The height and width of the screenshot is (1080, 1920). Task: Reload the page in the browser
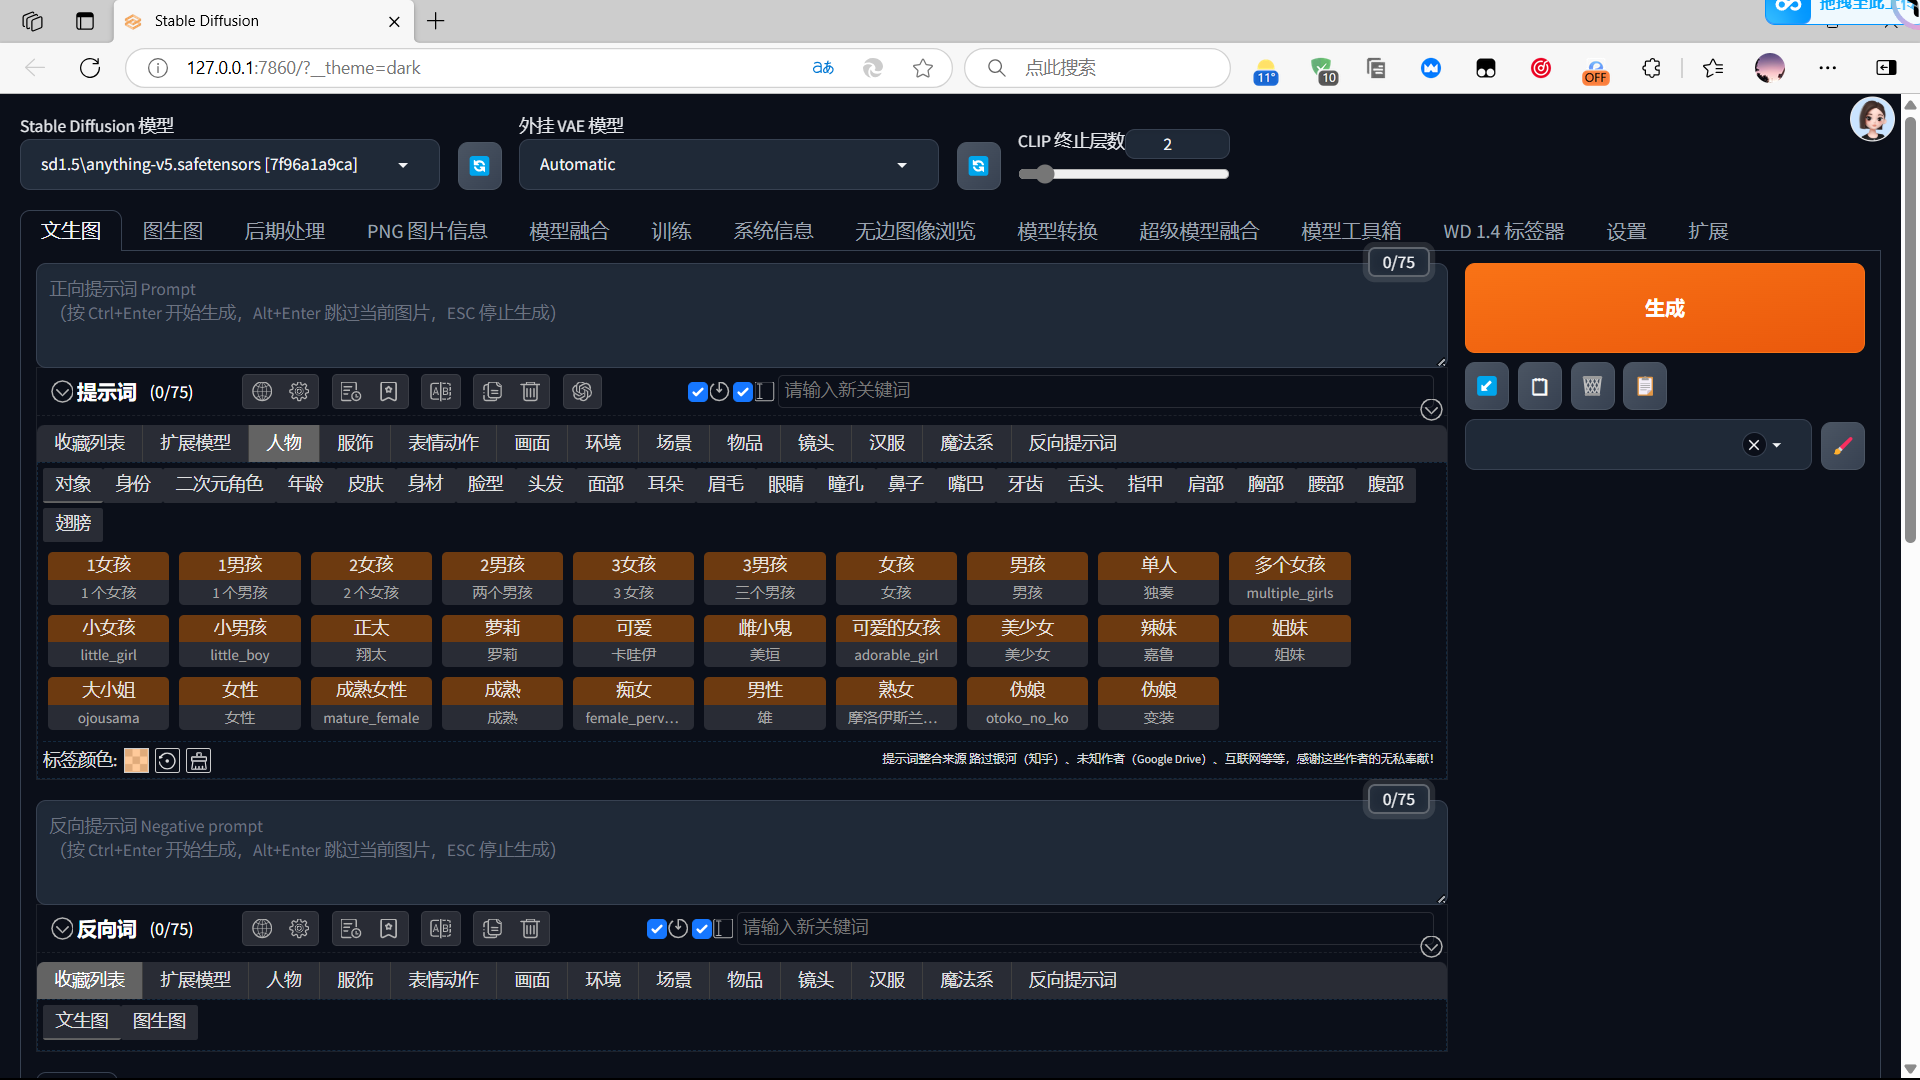(90, 68)
